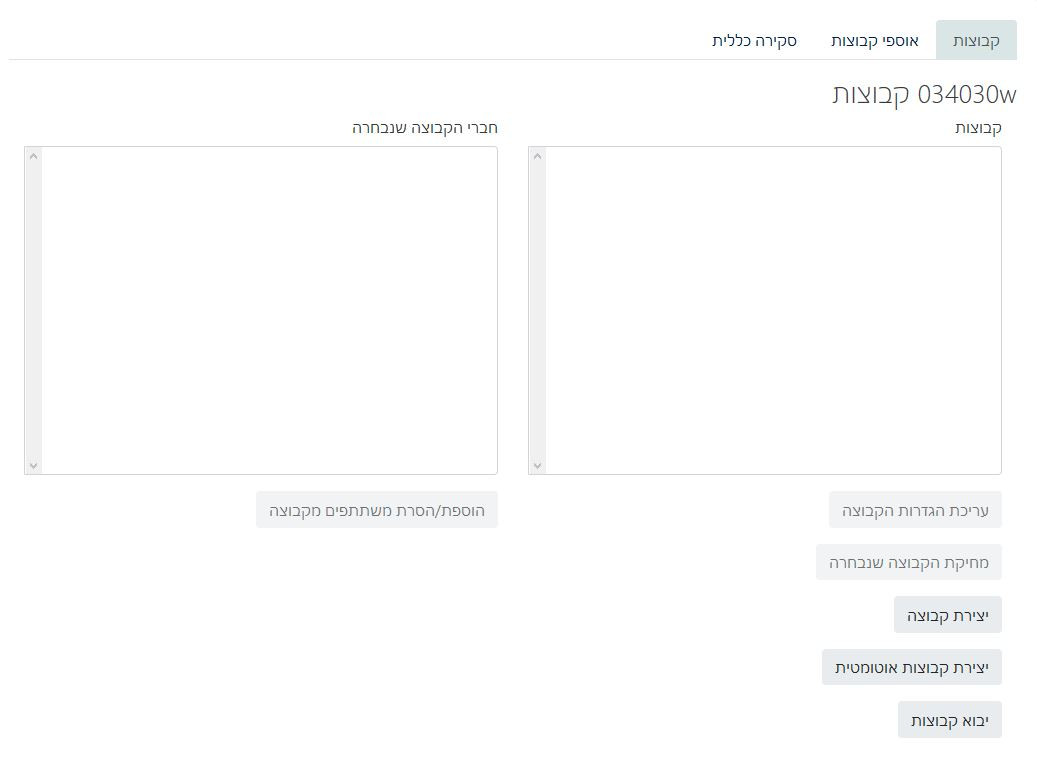Screen dimensions: 1037x767
Task: Open the אוספי קבוצות tab
Action: pyautogui.click(x=874, y=41)
